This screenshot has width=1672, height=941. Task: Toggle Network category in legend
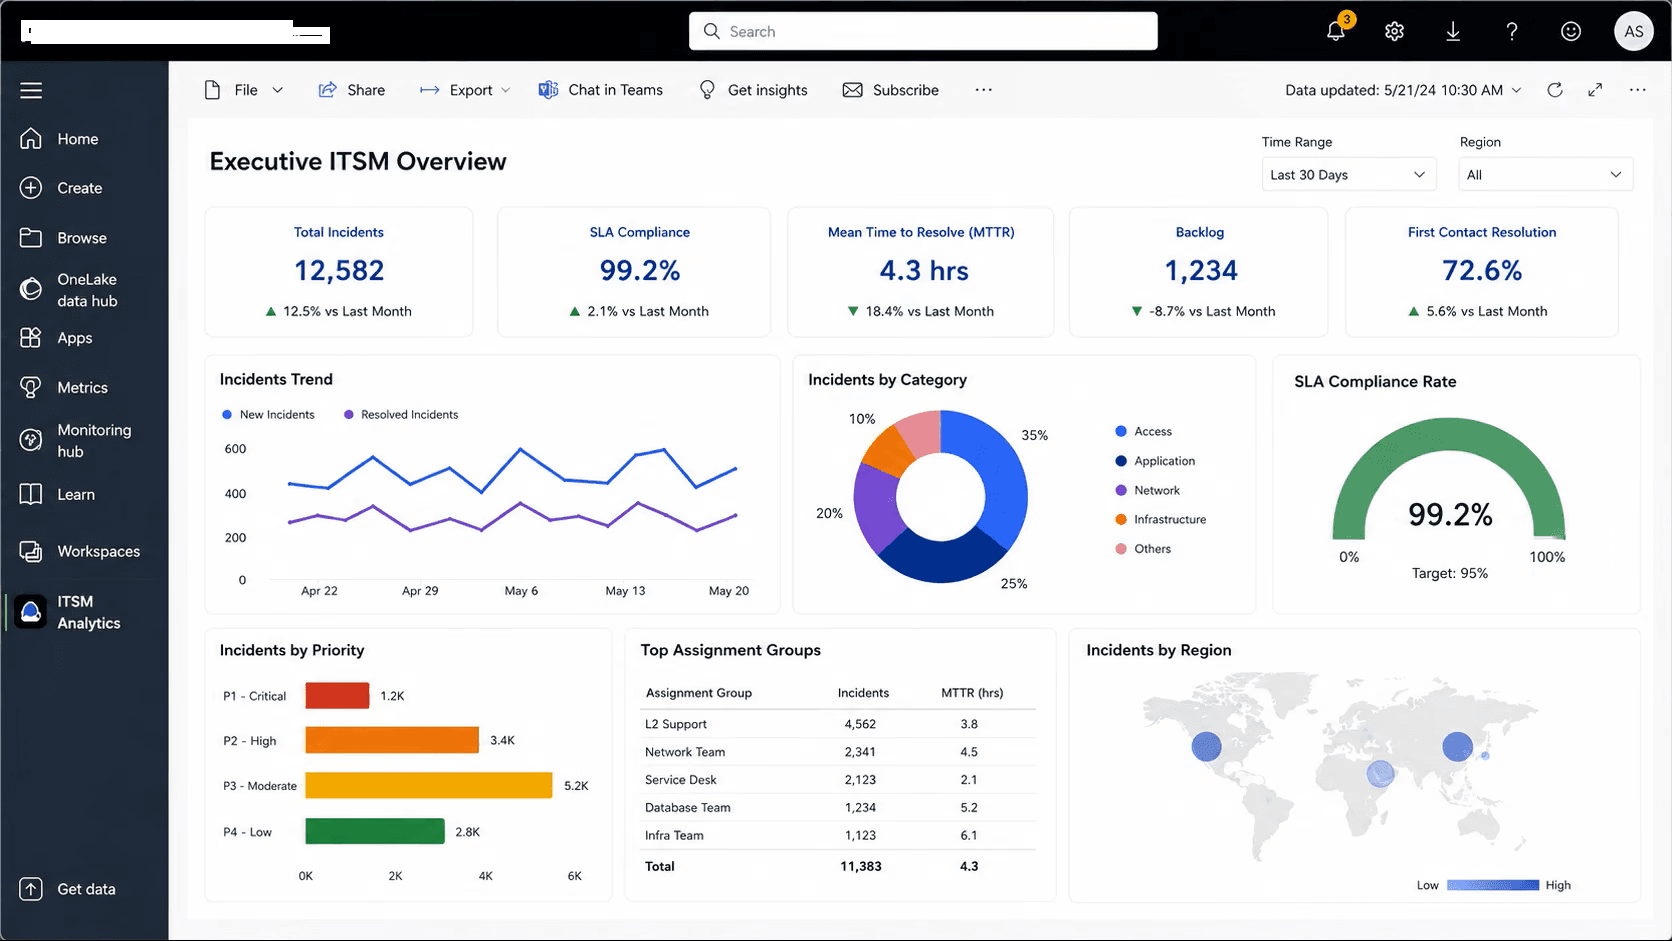pos(1147,490)
